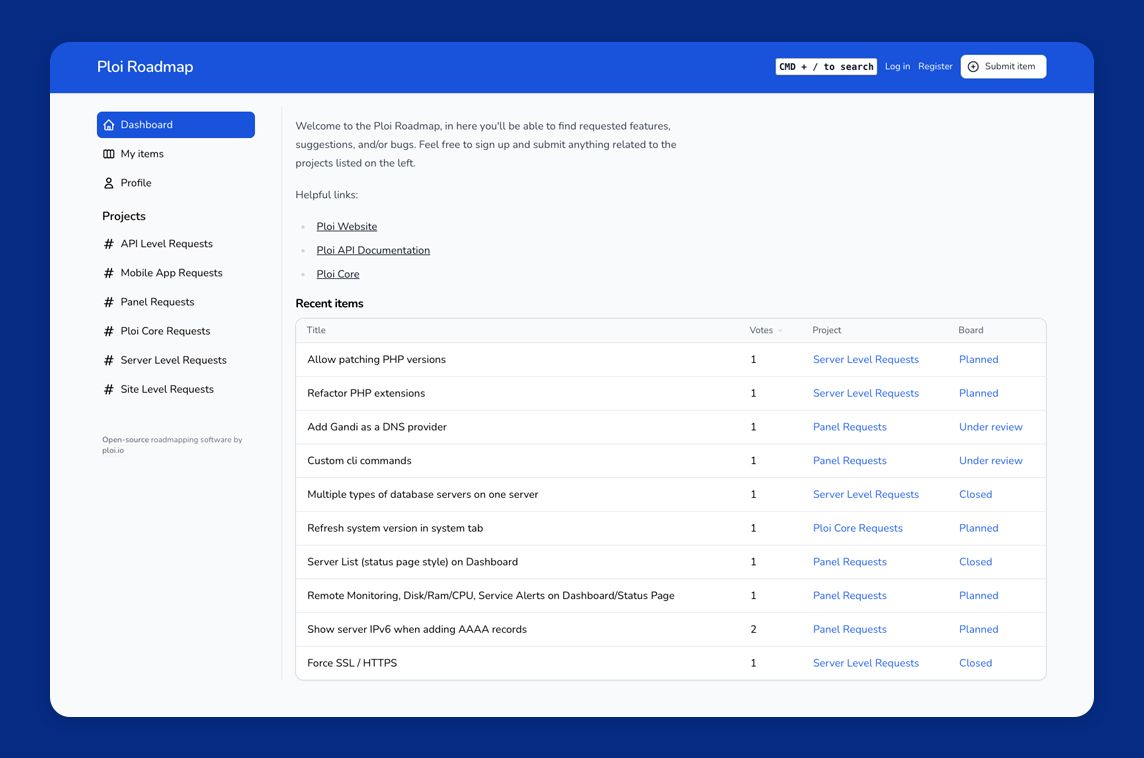Click Closed board in Force SSL row

[975, 663]
